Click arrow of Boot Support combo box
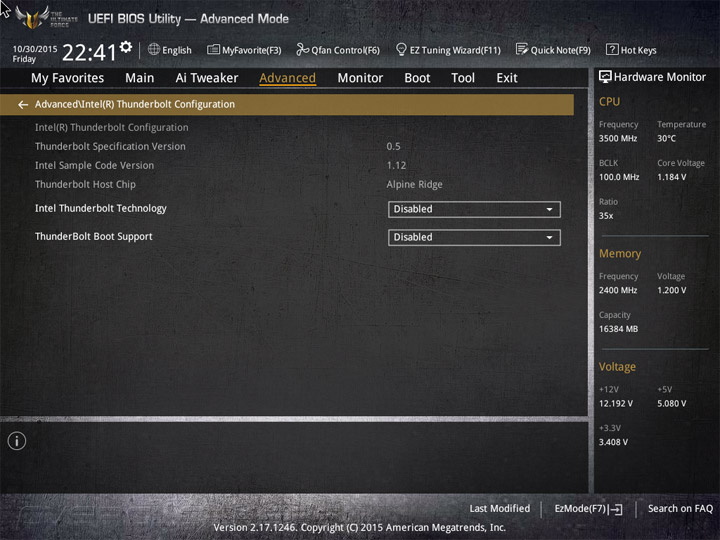Viewport: 720px width, 540px height. pos(549,237)
